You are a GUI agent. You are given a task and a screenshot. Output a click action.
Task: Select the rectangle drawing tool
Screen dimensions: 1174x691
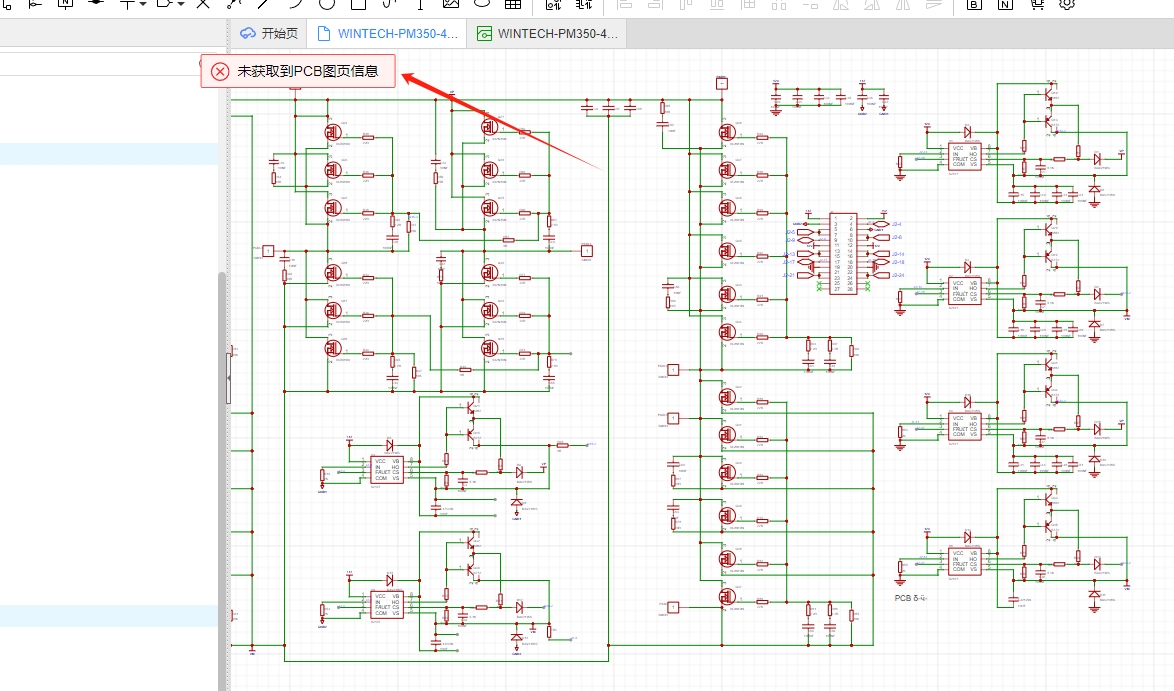[x=358, y=4]
